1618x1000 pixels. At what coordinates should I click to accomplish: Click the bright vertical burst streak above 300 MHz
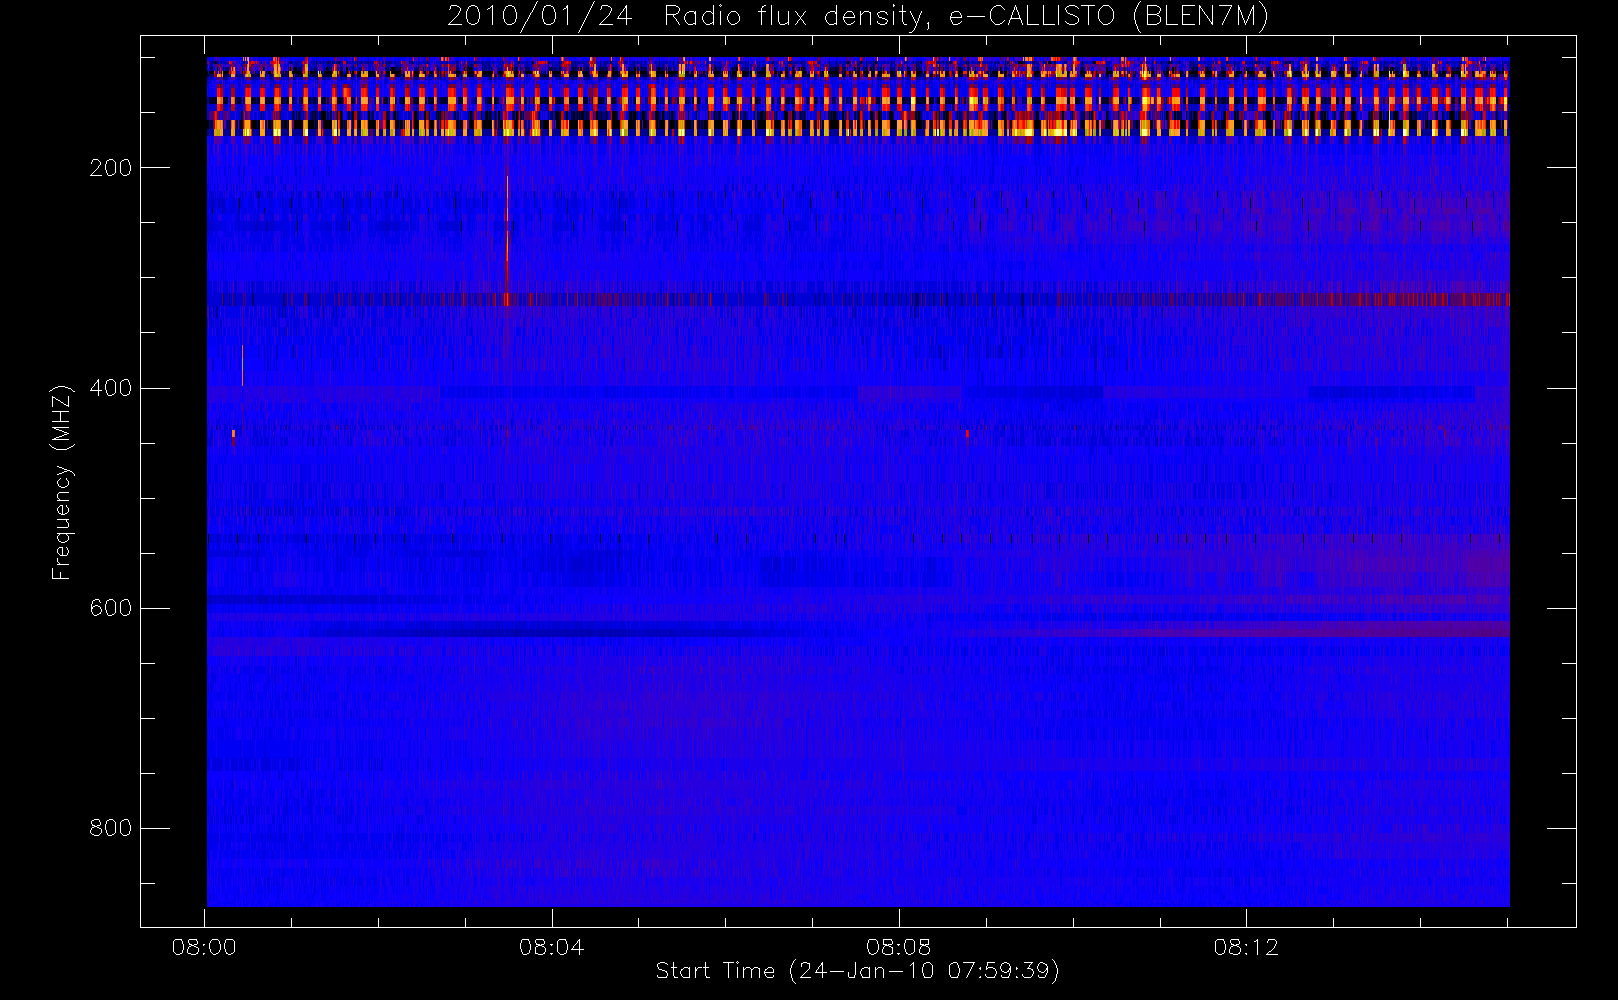(507, 240)
